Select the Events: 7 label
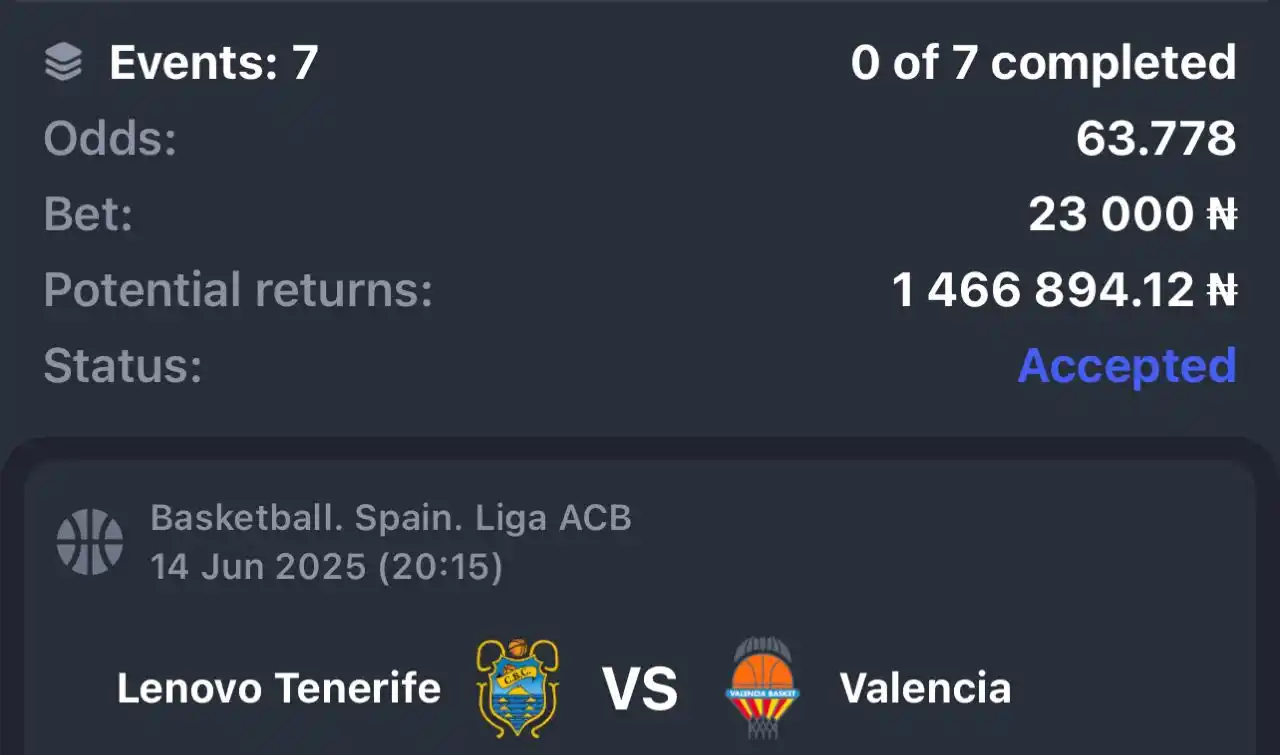This screenshot has width=1280, height=755. tap(213, 63)
